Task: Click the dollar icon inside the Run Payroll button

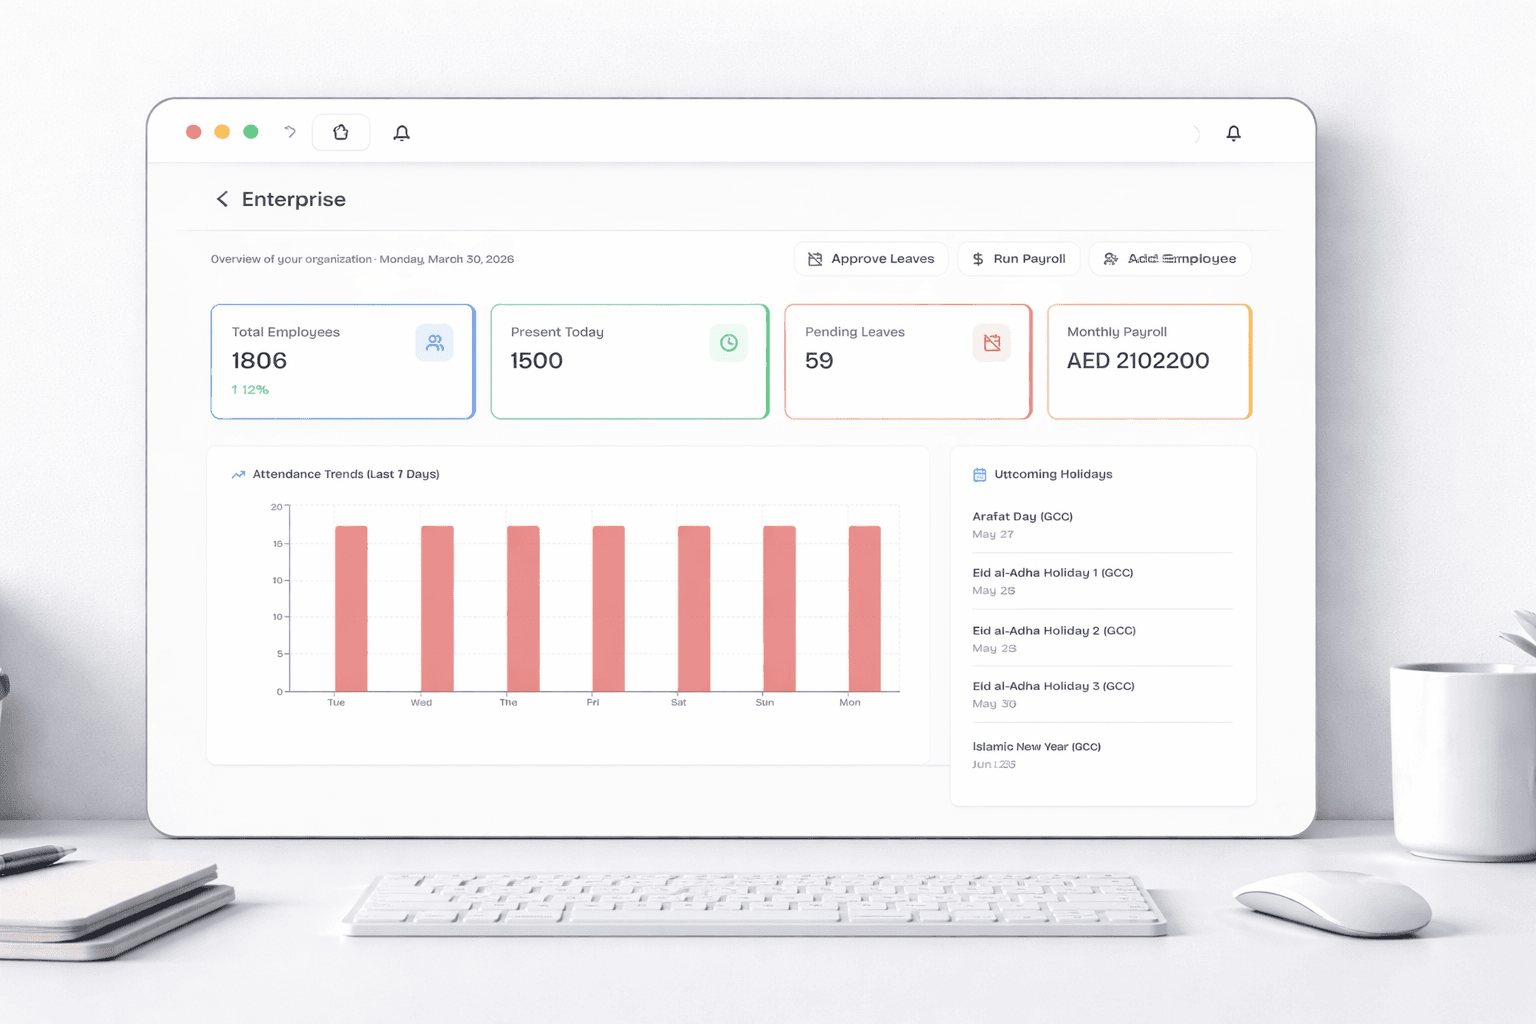Action: pos(977,258)
